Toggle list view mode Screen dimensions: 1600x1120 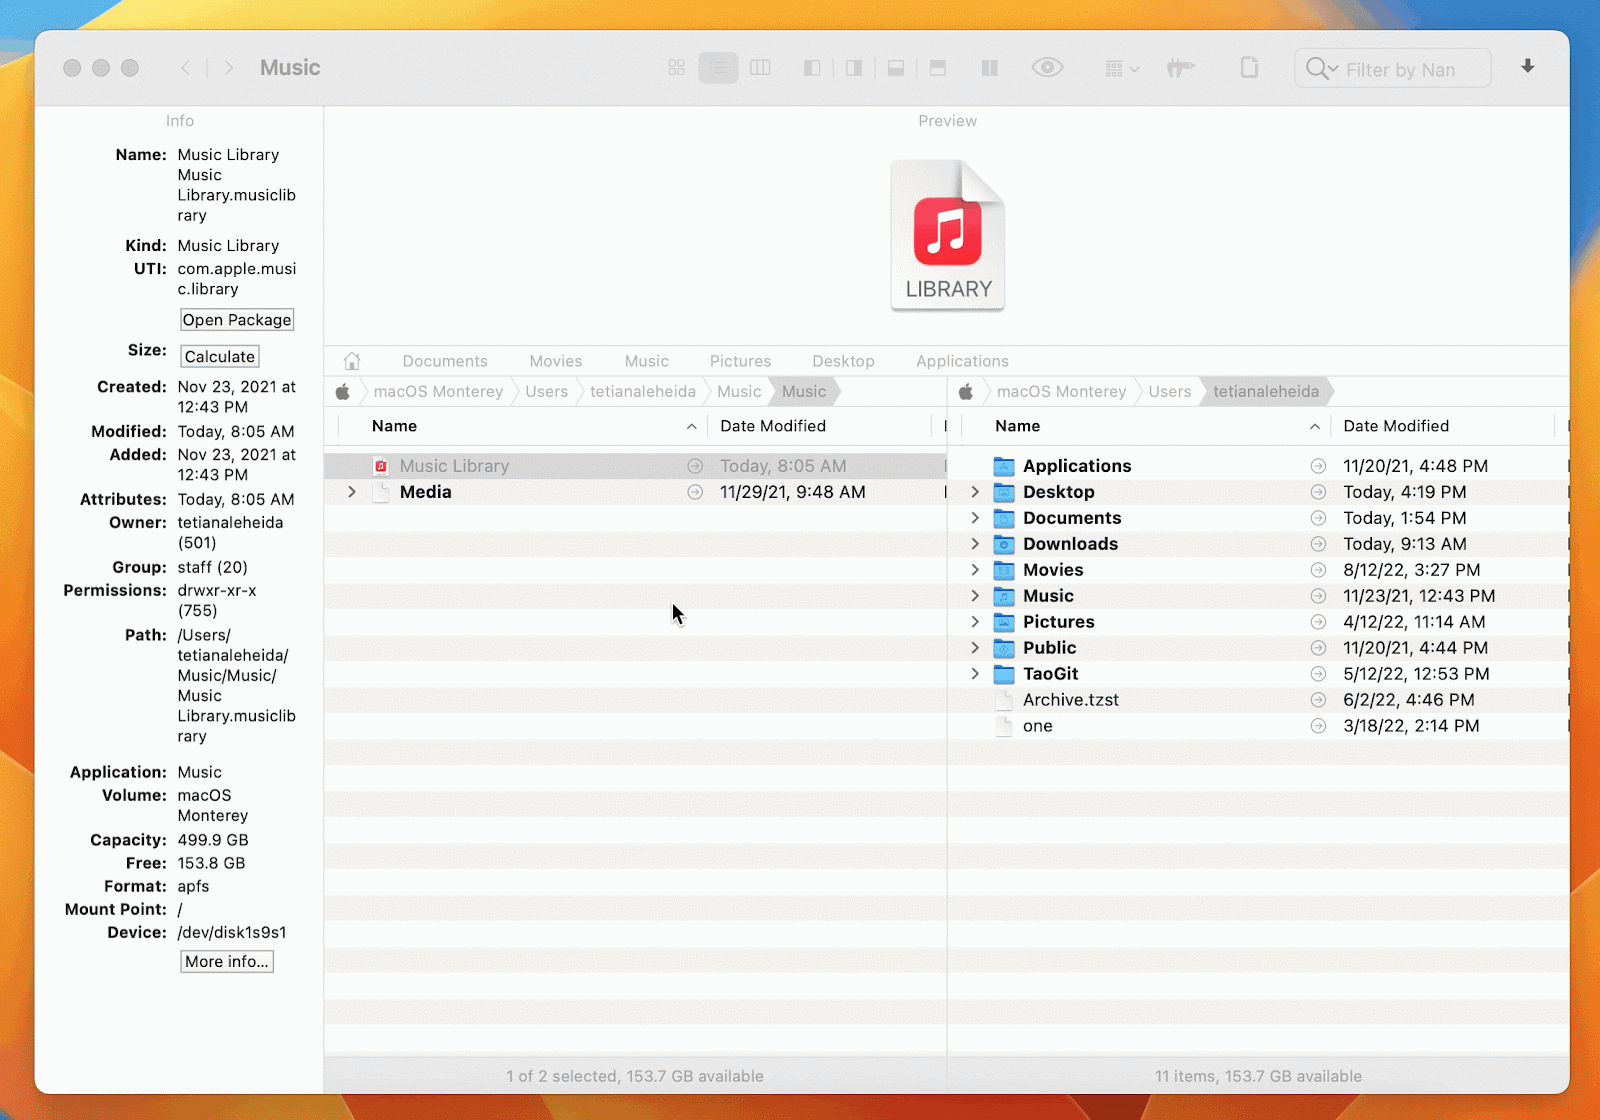click(x=718, y=67)
